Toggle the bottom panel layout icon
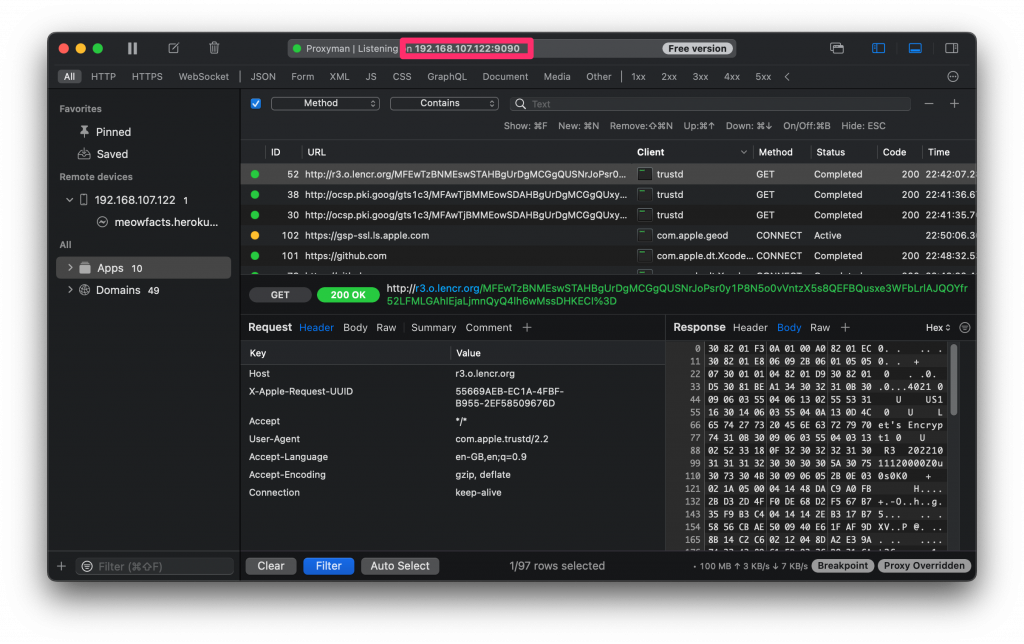This screenshot has height=644, width=1024. [x=915, y=48]
